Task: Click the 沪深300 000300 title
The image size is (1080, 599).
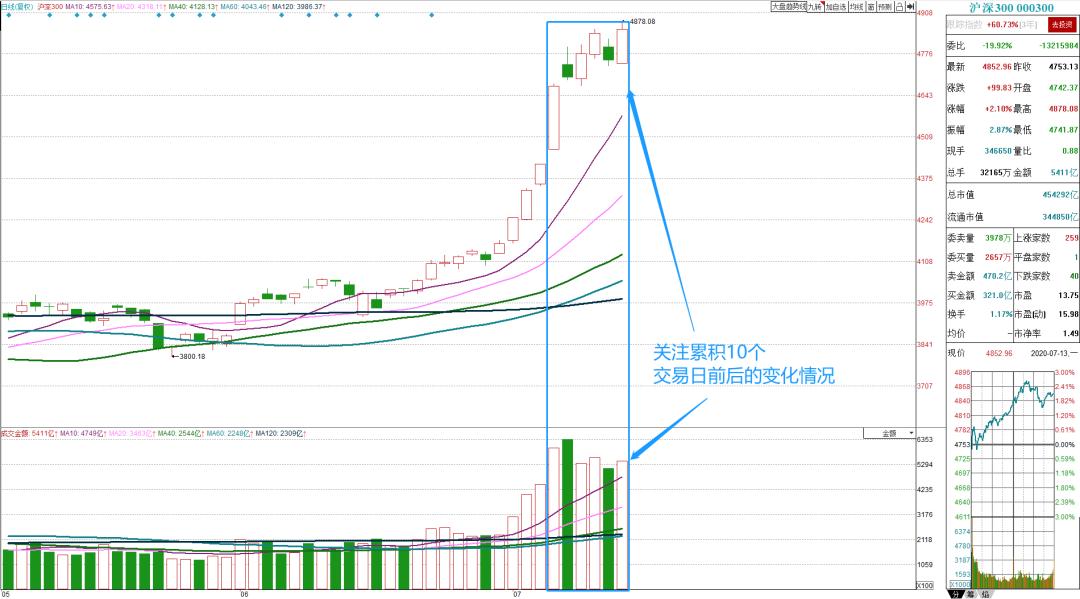Action: [1011, 8]
